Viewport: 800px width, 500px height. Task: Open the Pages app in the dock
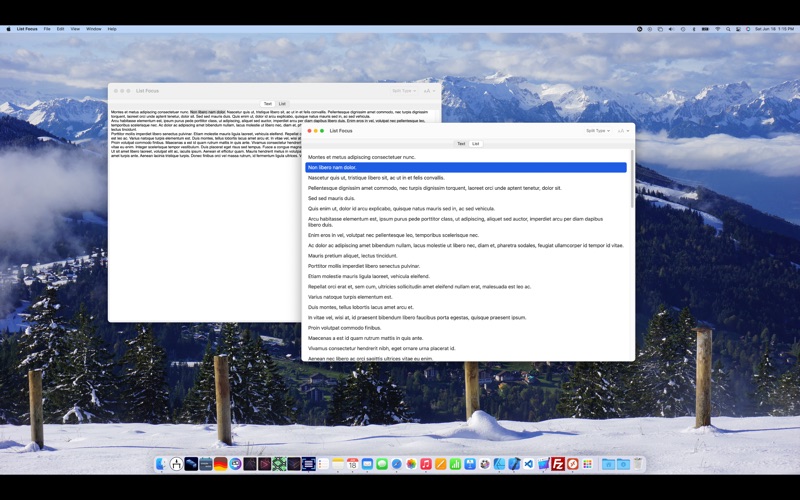tap(440, 464)
